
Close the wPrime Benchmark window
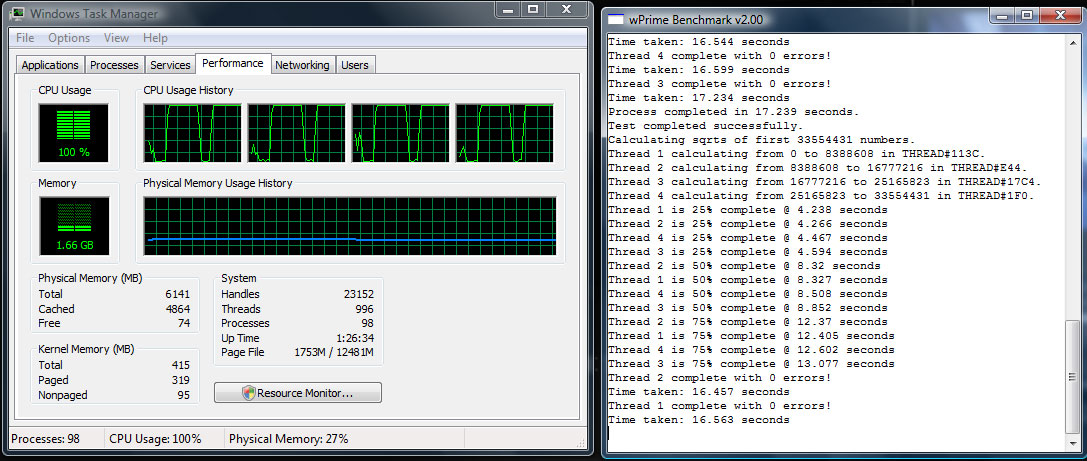1059,15
